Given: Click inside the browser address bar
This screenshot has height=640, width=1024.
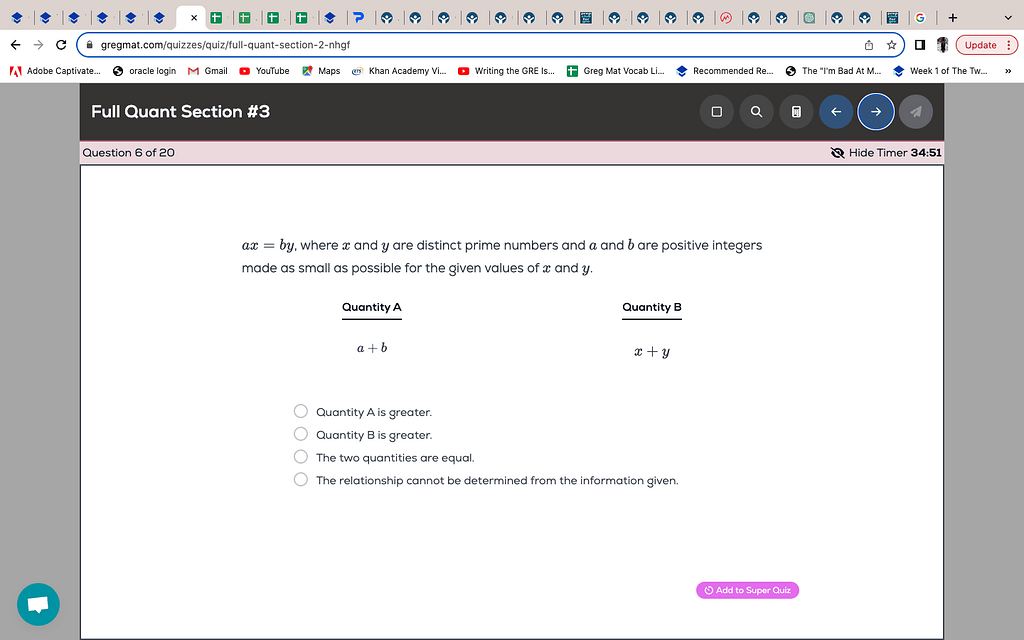Looking at the screenshot, I should coord(400,44).
